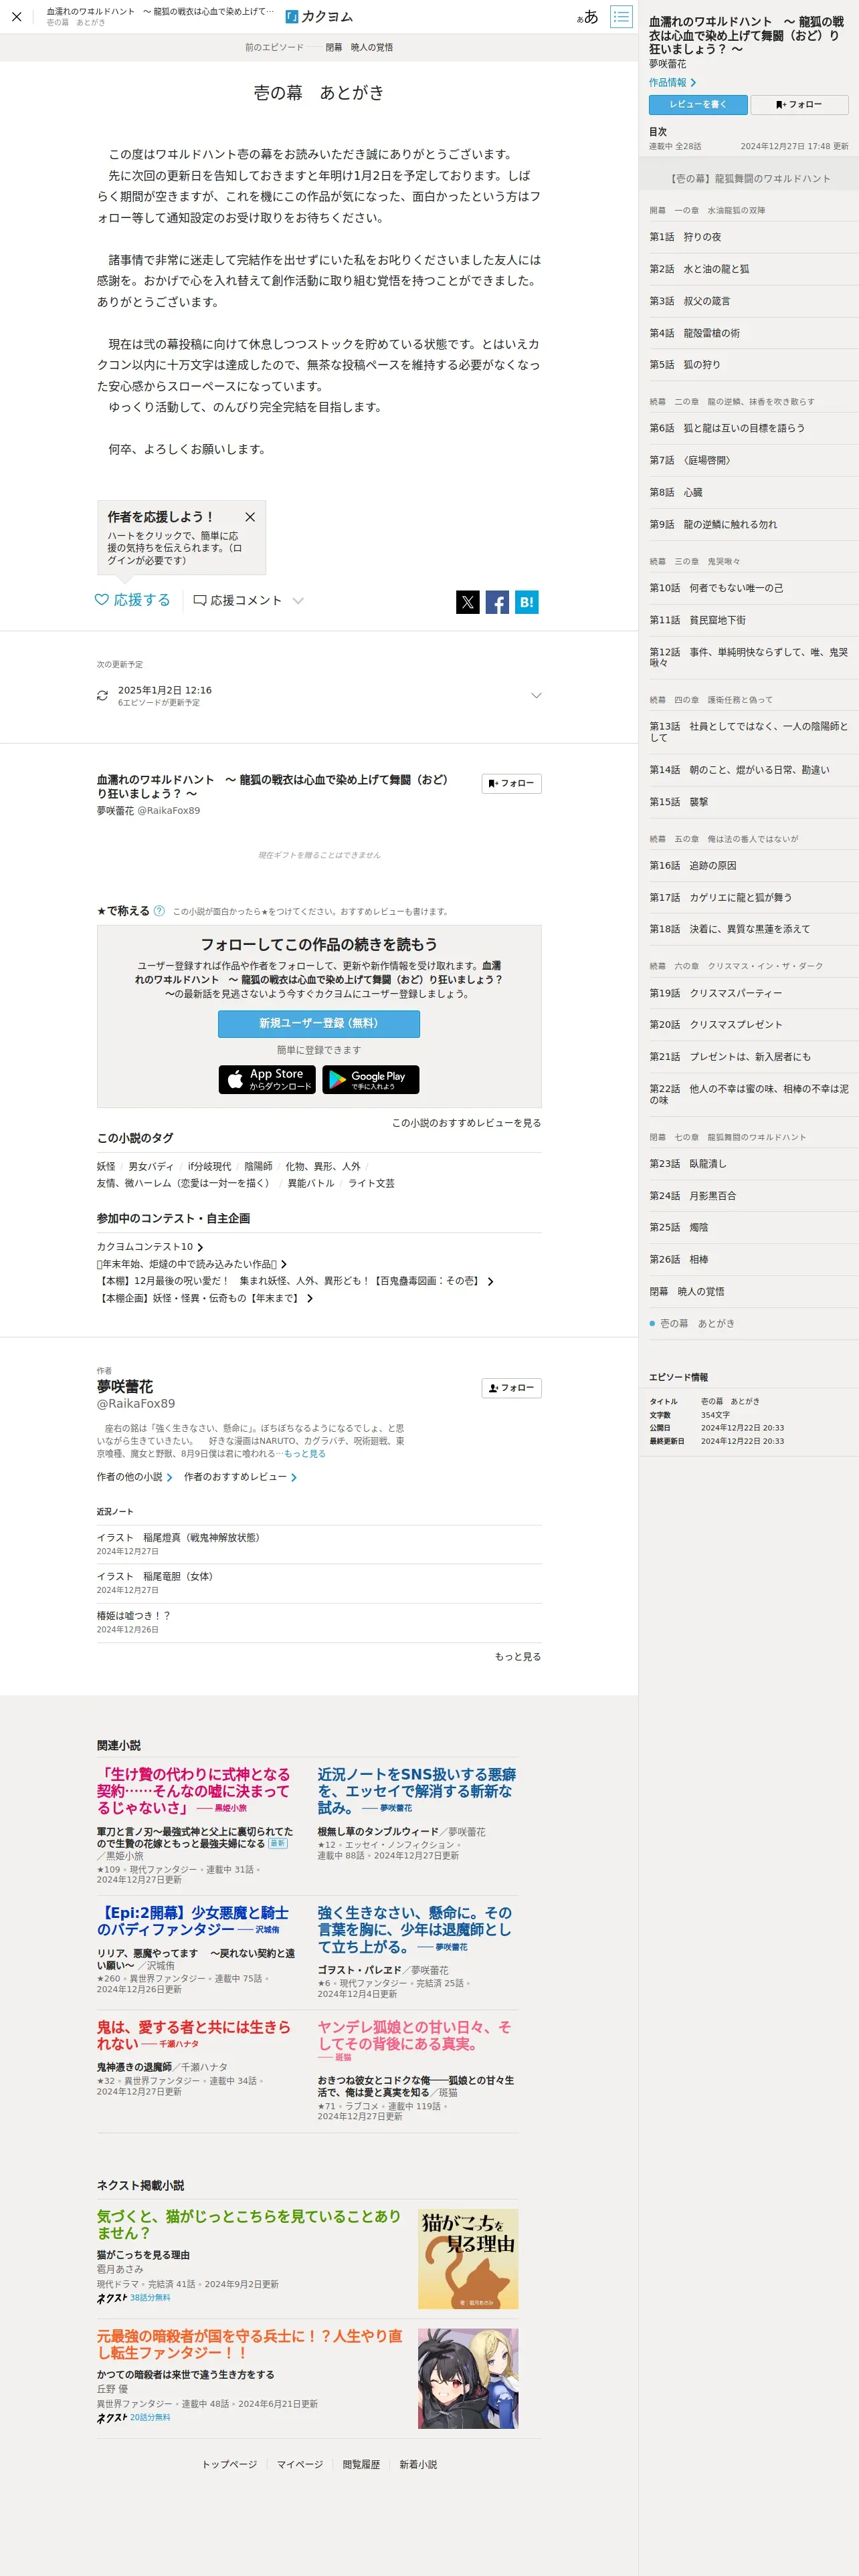Image resolution: width=859 pixels, height=2576 pixels.
Task: Open @RaikaFox89 author handle under title
Action: tap(168, 810)
